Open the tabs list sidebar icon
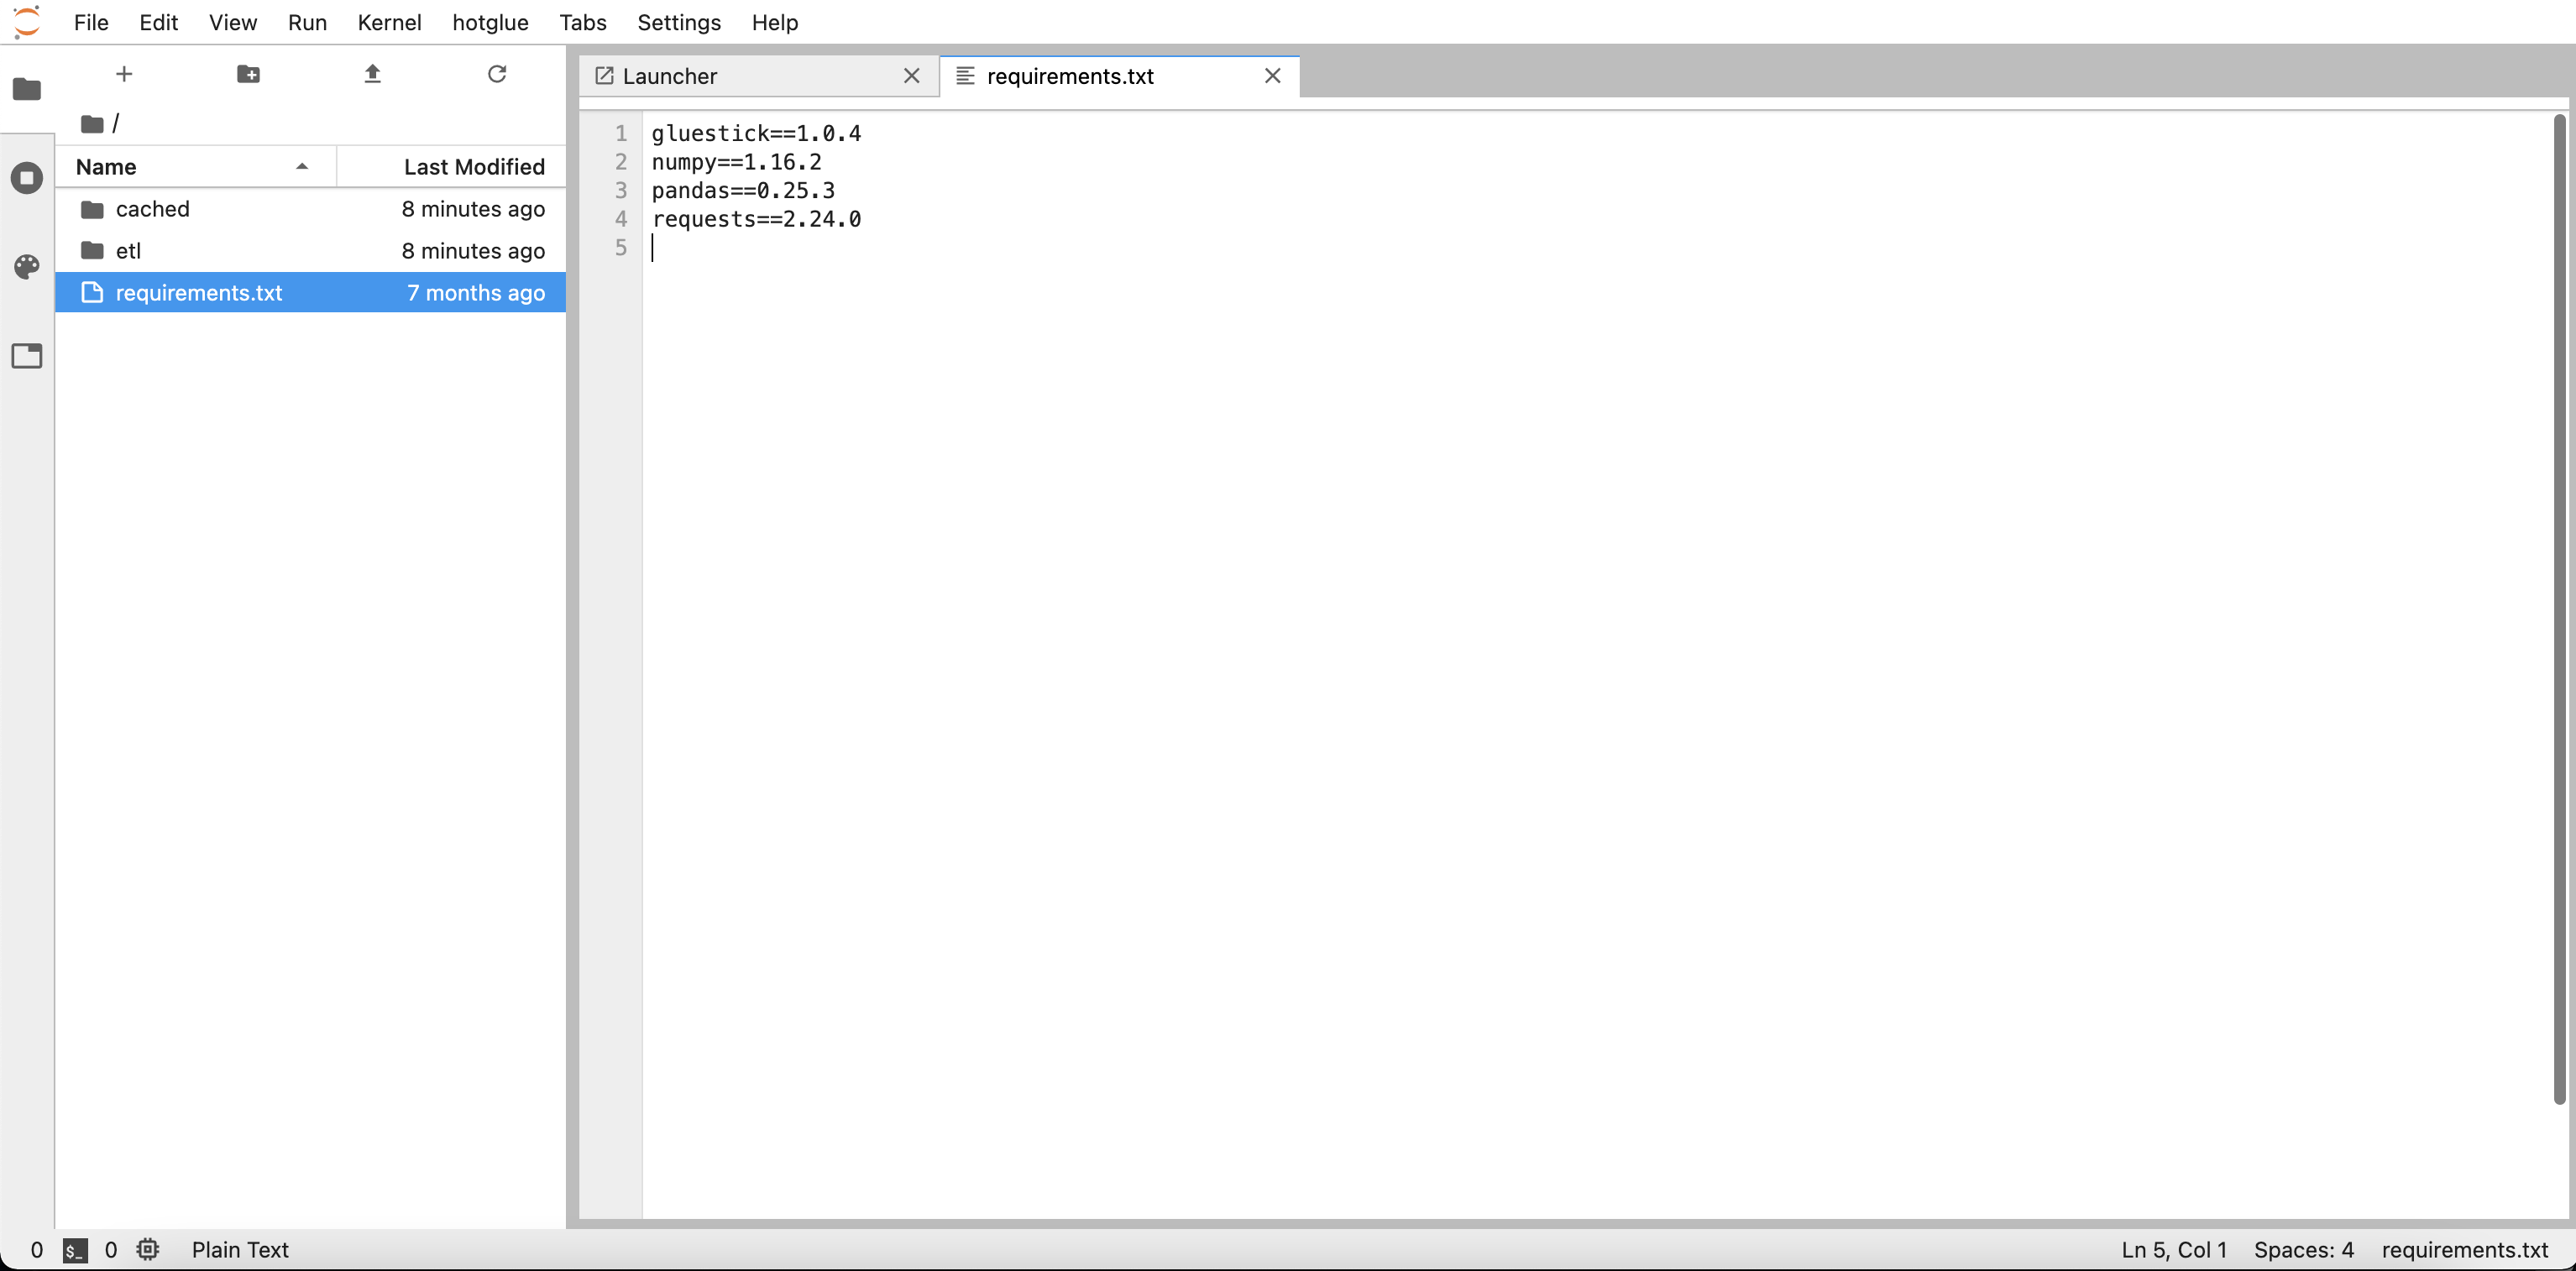This screenshot has height=1271, width=2576. (x=27, y=356)
